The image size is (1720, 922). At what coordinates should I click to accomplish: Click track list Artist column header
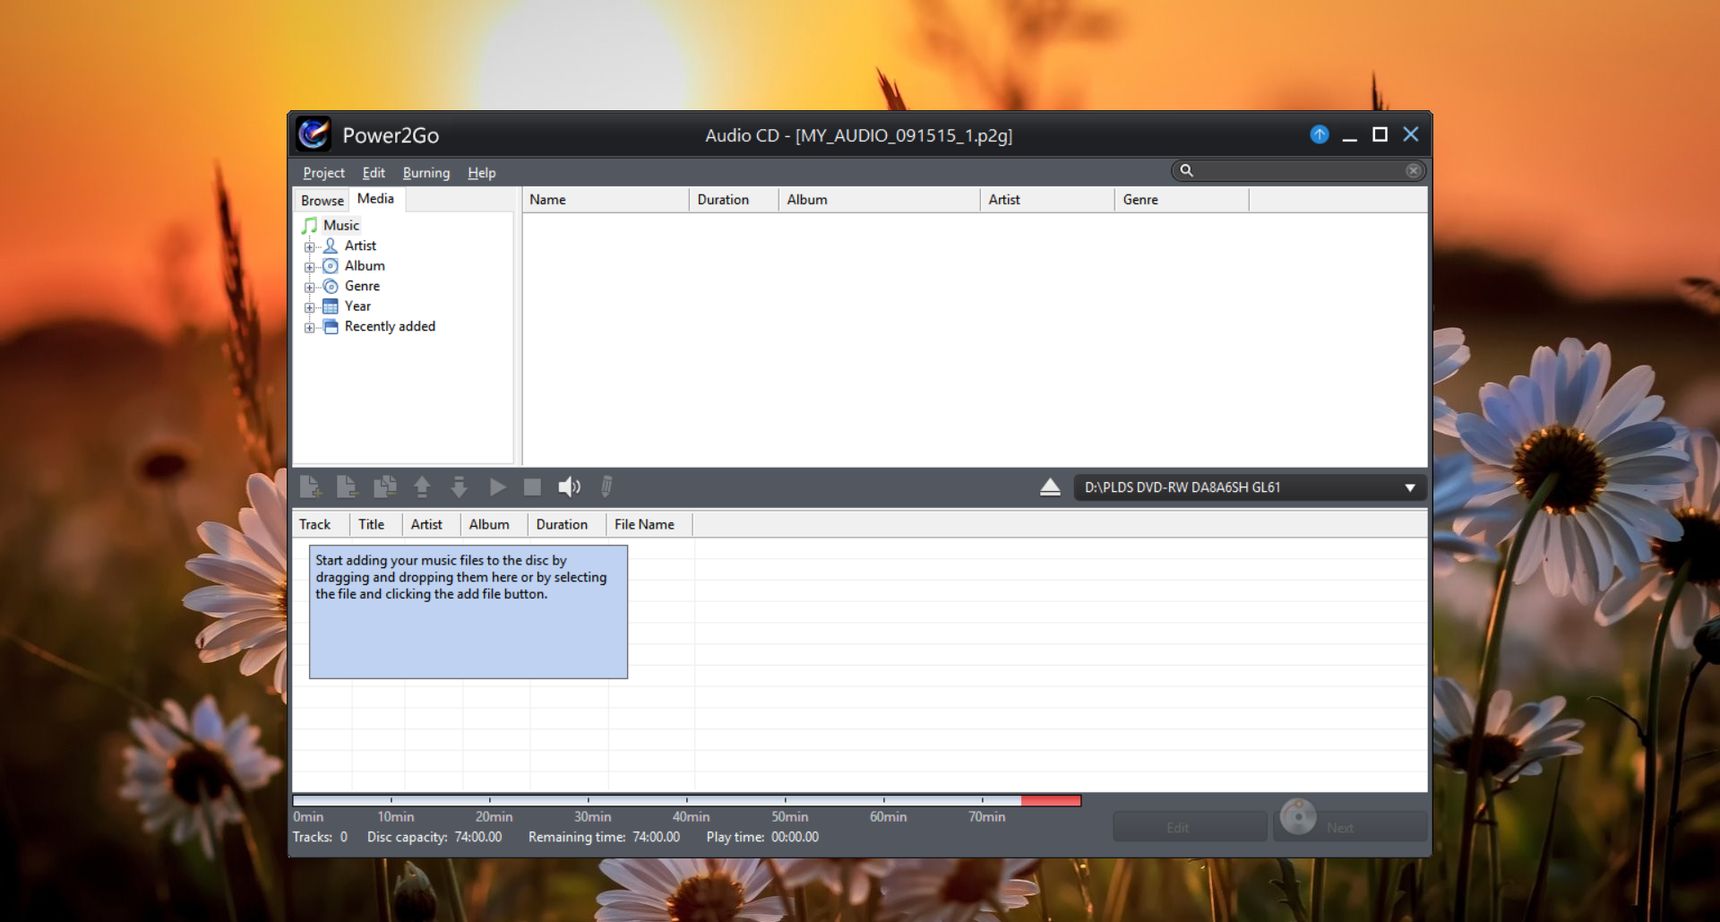click(431, 524)
